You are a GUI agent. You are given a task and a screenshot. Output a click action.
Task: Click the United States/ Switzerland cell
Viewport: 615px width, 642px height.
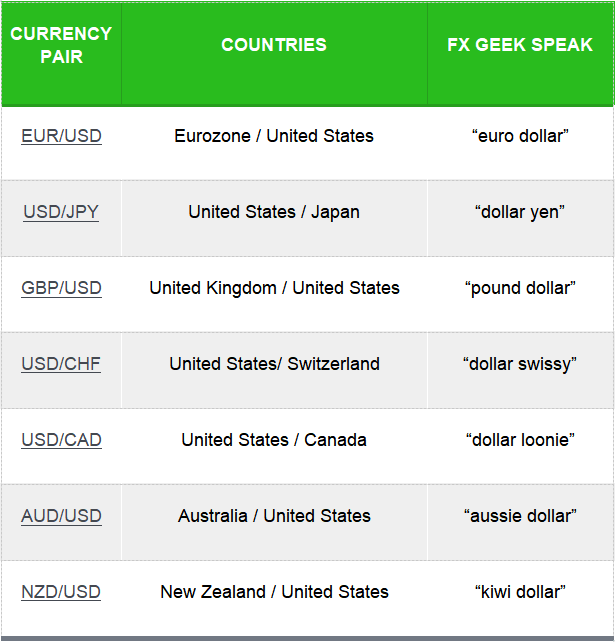(x=274, y=364)
